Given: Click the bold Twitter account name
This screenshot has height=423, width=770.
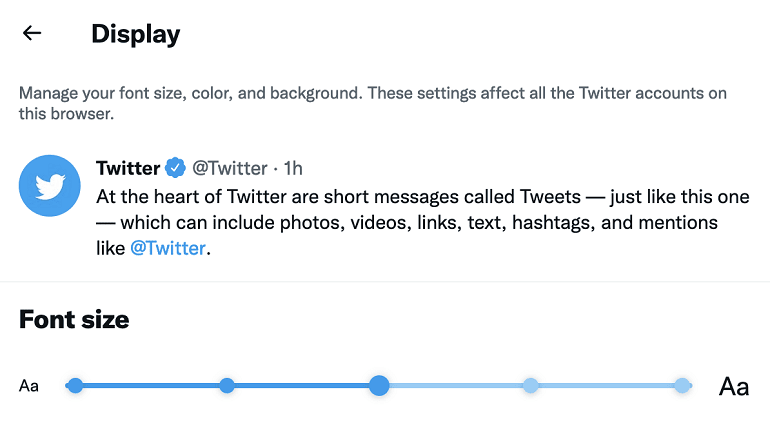Looking at the screenshot, I should coord(128,168).
